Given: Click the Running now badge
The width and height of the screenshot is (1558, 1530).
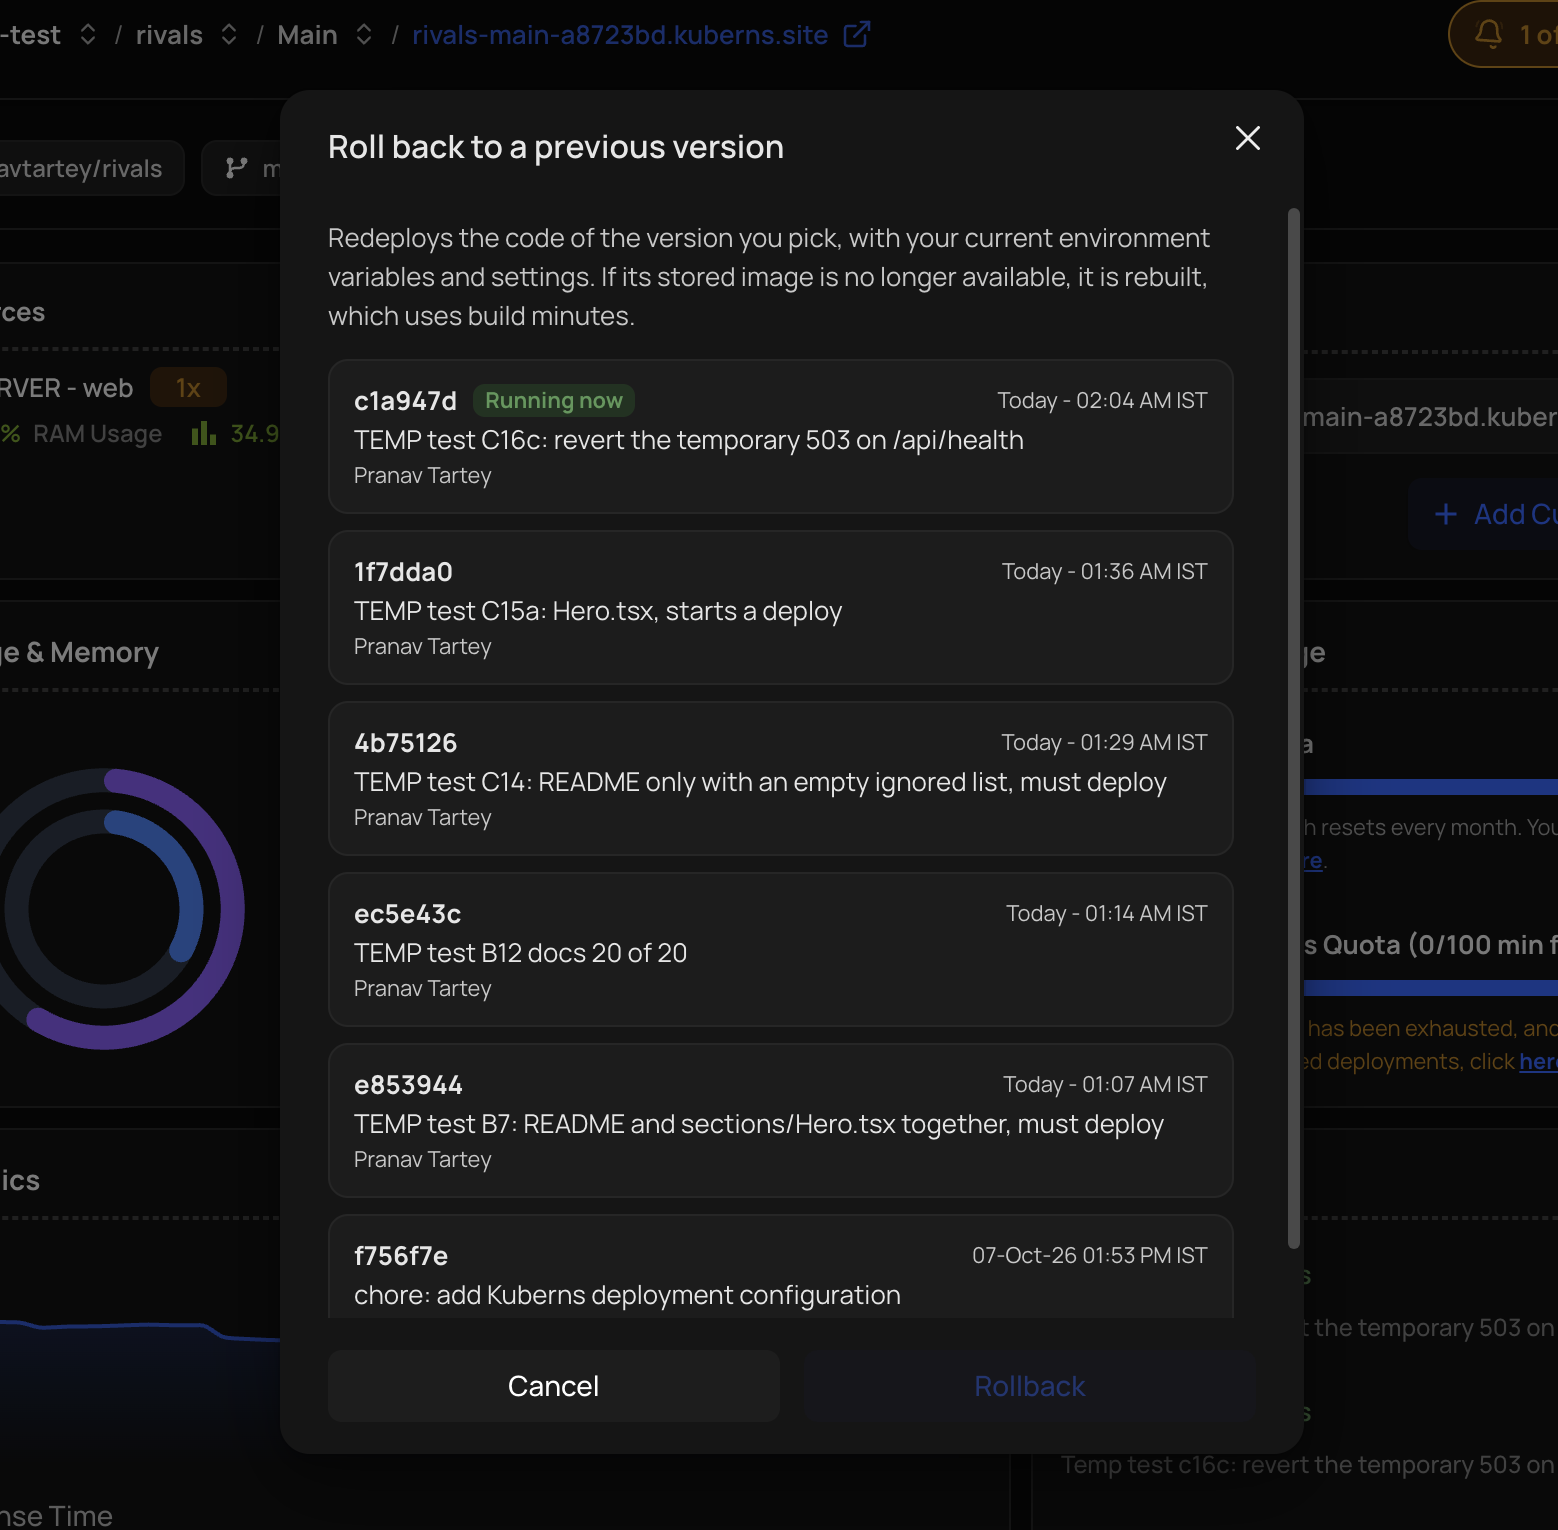Looking at the screenshot, I should pos(553,401).
